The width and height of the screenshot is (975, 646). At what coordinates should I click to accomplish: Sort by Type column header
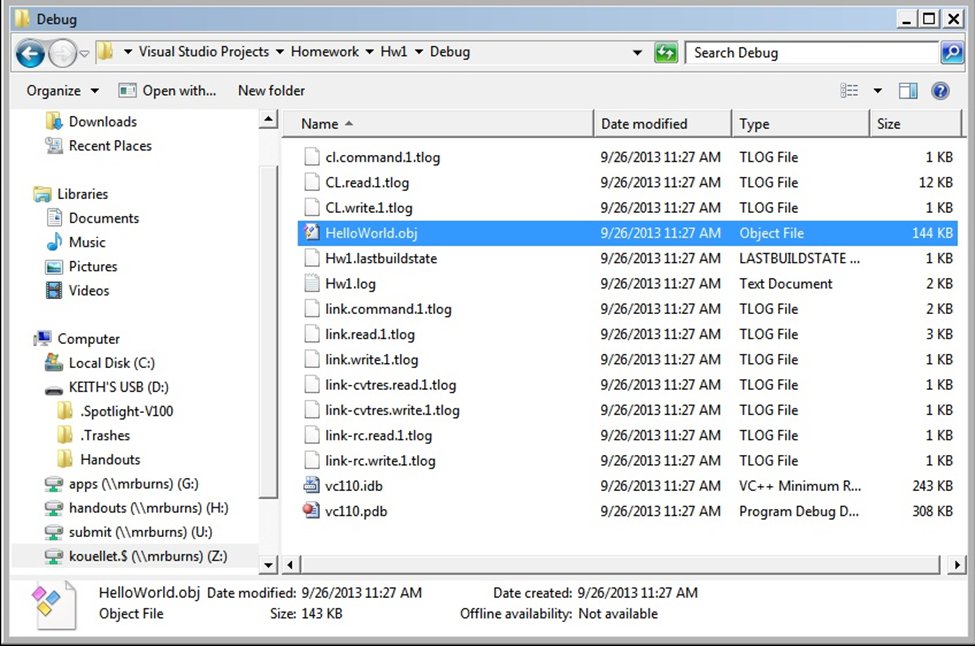[x=801, y=124]
